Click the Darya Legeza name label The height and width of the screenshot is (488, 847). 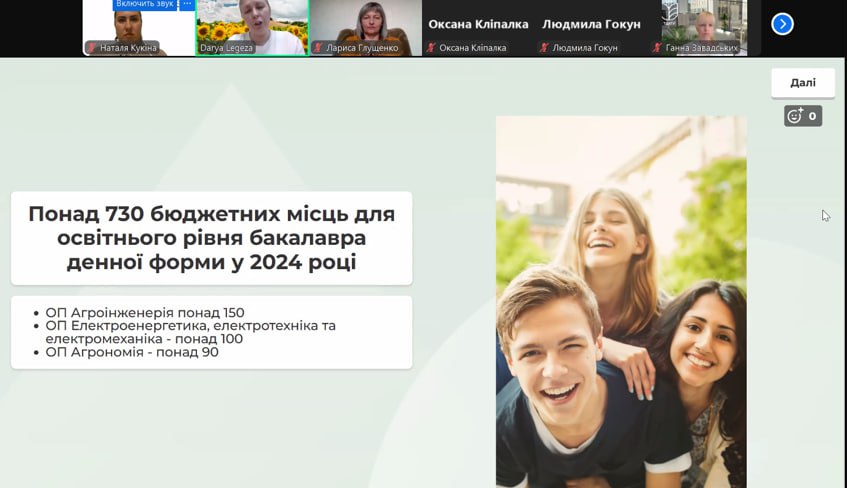pos(226,48)
